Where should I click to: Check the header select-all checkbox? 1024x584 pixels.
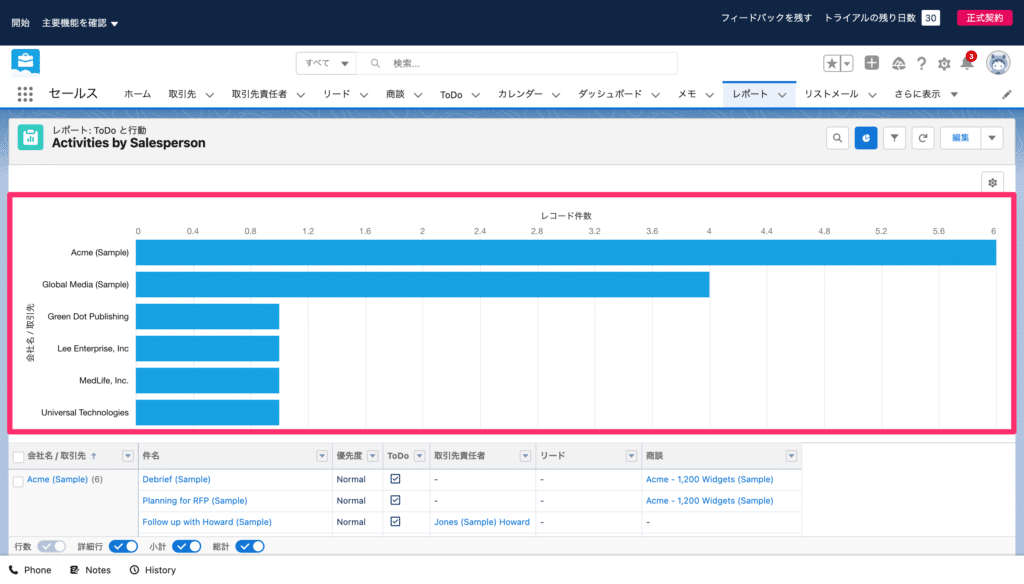(18, 457)
